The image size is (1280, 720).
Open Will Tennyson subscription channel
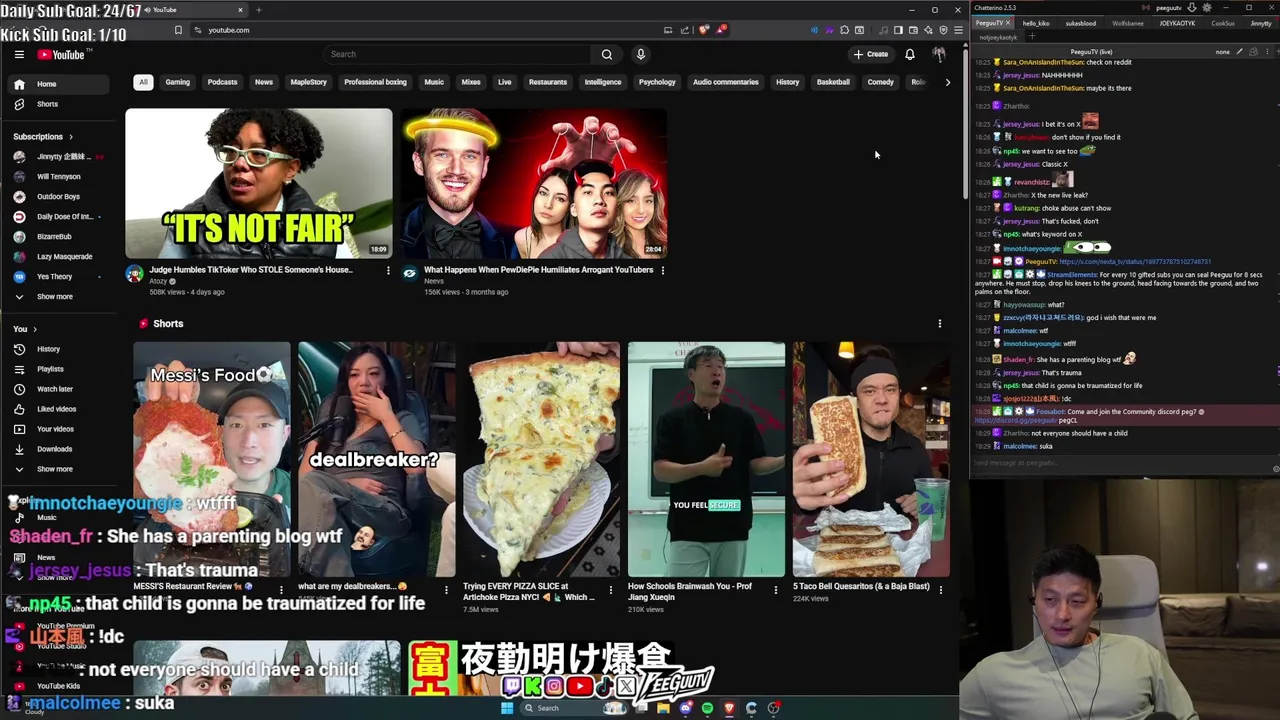[58, 177]
